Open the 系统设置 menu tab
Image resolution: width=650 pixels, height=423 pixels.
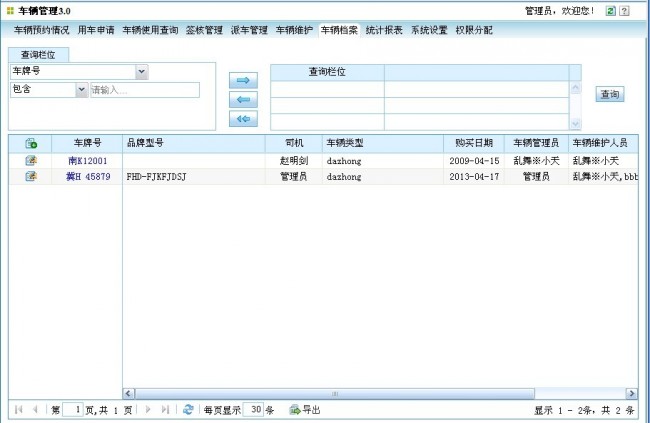tap(429, 30)
